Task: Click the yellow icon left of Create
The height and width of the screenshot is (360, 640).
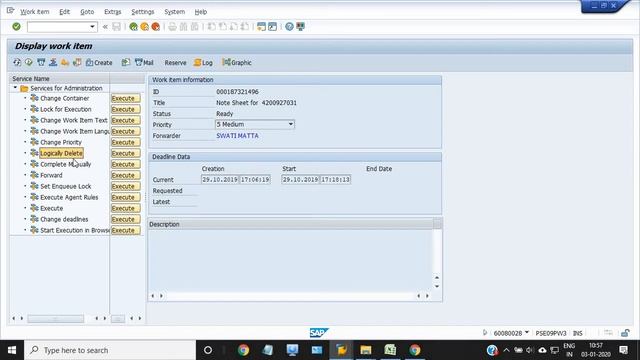Action: (x=65, y=62)
